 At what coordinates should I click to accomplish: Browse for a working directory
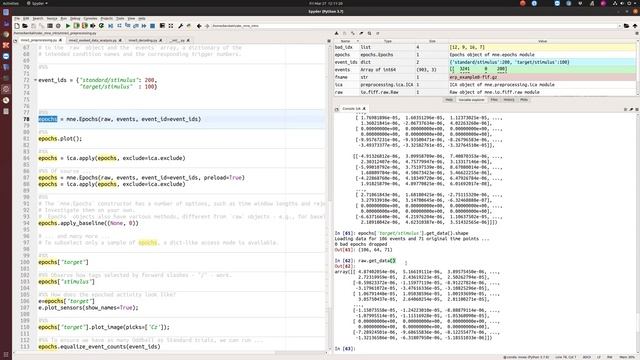pos(626,26)
